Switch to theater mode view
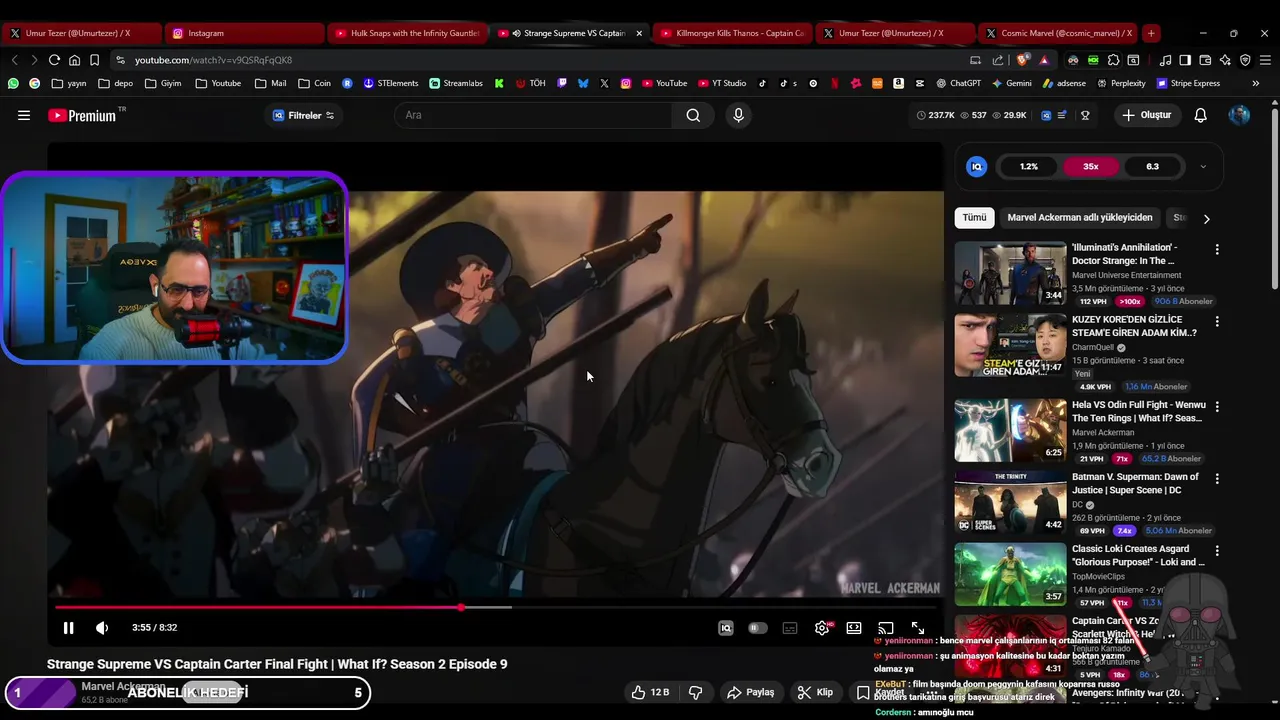 (x=854, y=628)
